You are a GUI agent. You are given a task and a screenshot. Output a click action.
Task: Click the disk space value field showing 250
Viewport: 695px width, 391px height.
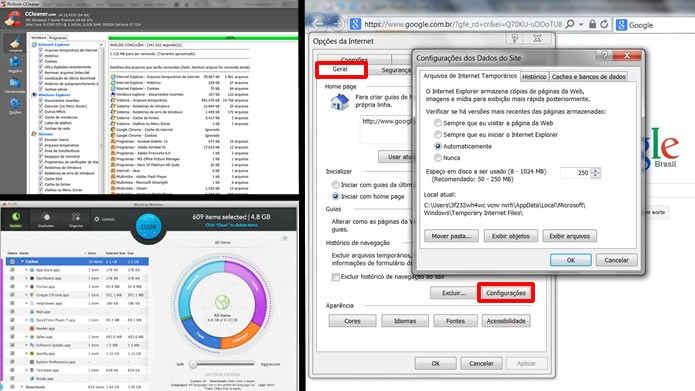pyautogui.click(x=575, y=173)
